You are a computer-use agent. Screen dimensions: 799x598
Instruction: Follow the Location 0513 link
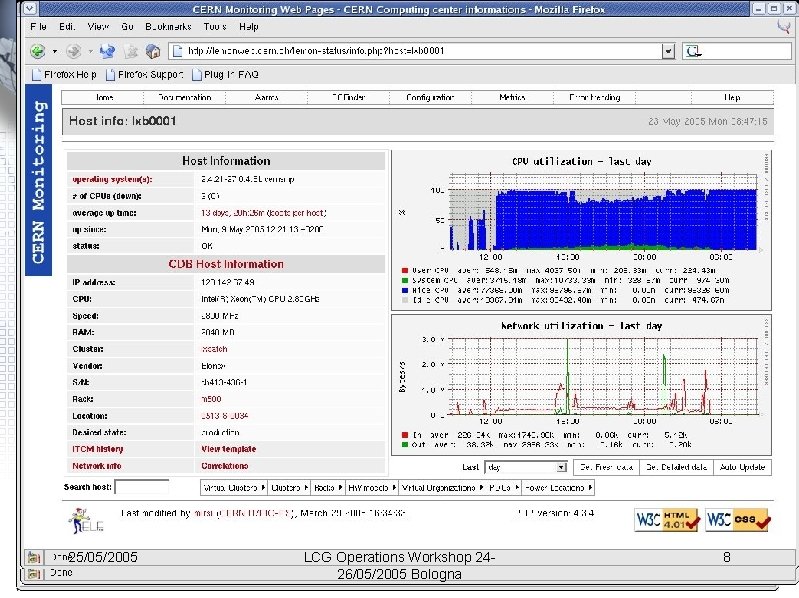[x=225, y=416]
